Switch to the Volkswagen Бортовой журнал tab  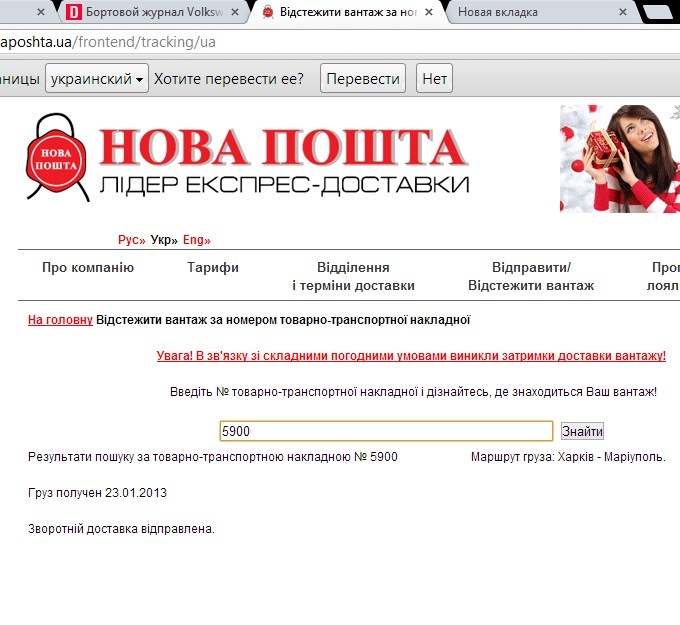pos(154,12)
